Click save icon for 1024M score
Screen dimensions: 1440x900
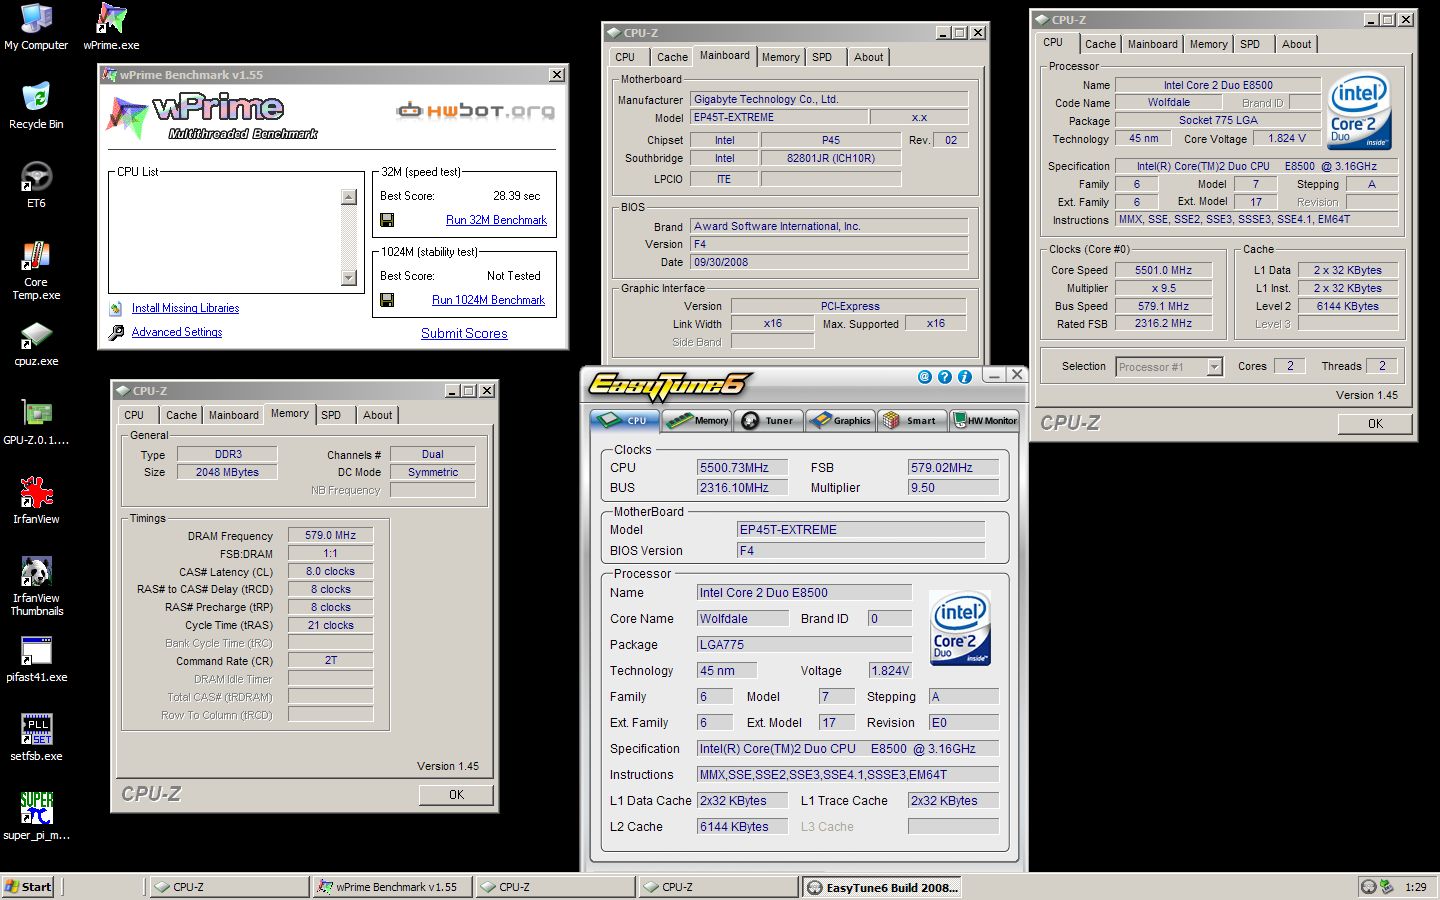click(387, 300)
